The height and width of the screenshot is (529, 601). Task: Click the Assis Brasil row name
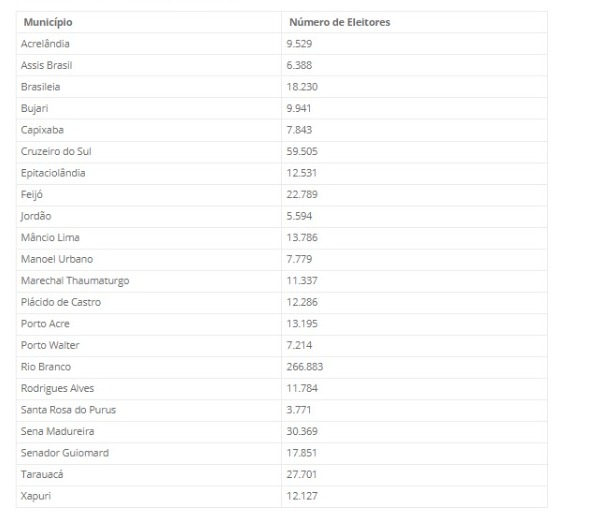(47, 65)
